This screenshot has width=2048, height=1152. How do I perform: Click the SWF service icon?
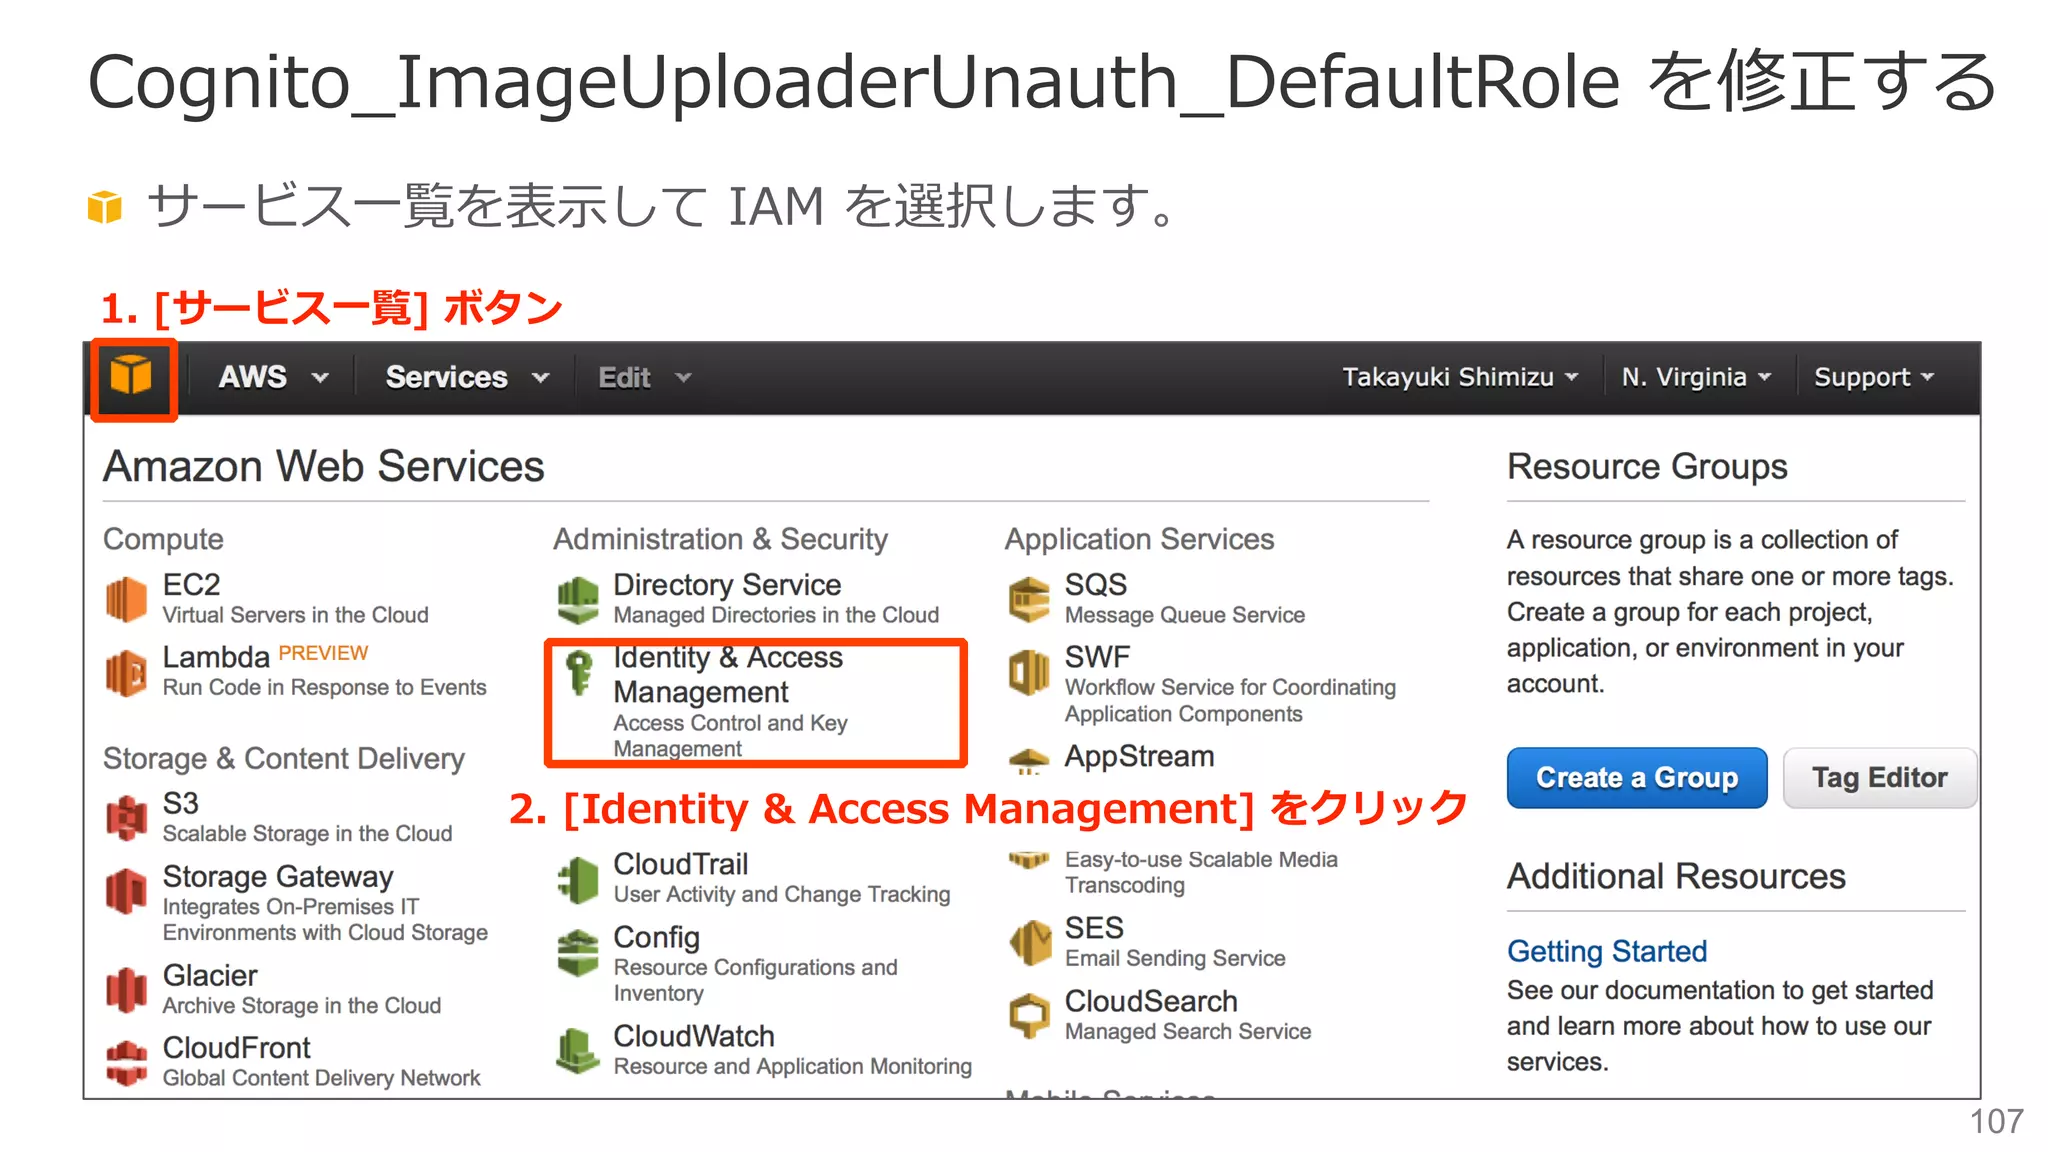pos(1029,672)
